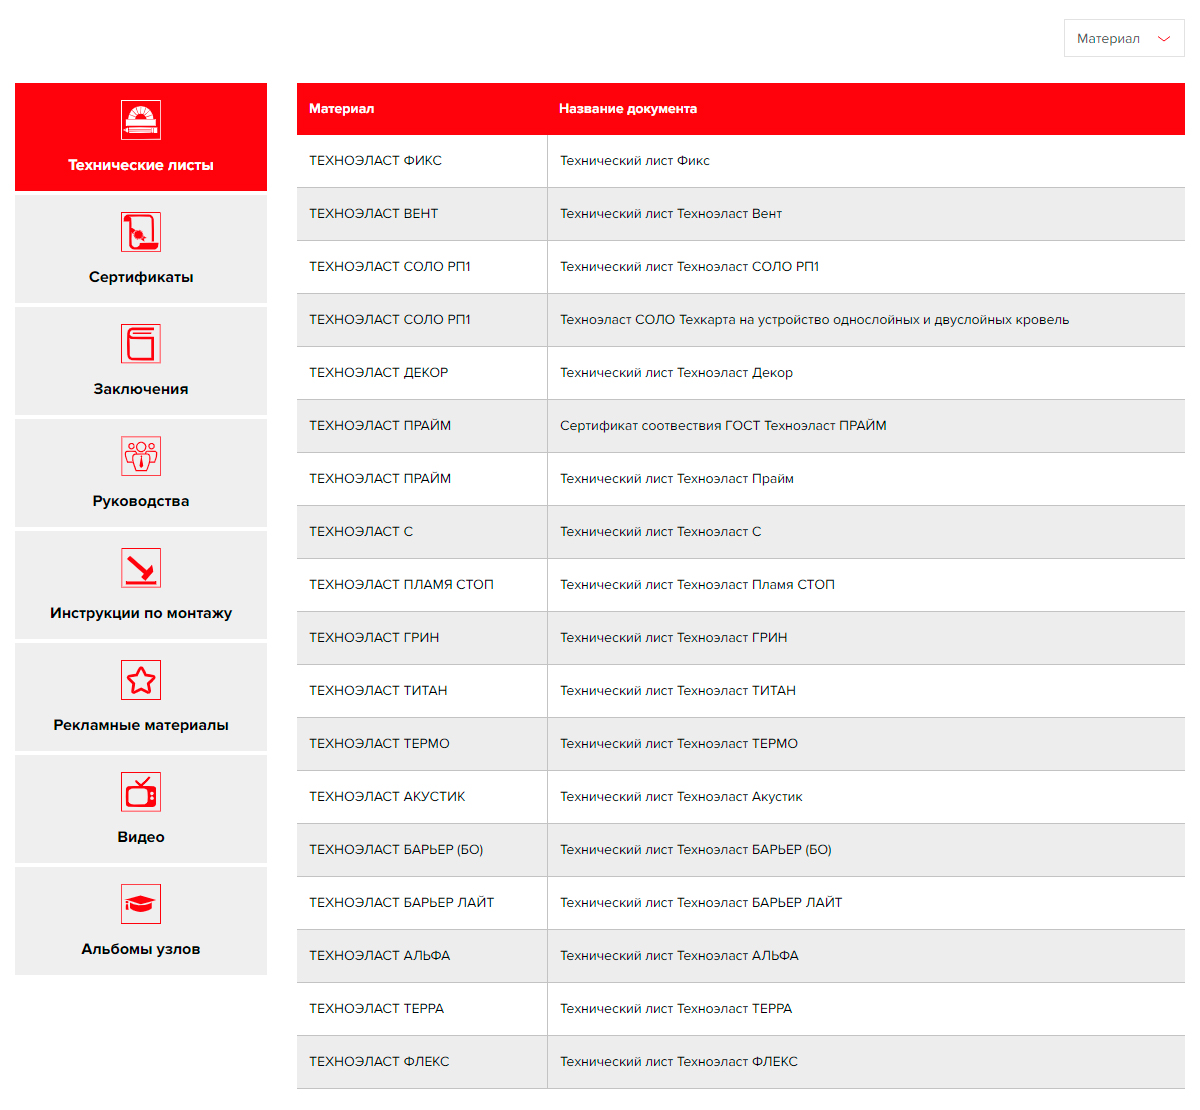
Task: Click the Заключения book icon
Action: click(141, 344)
